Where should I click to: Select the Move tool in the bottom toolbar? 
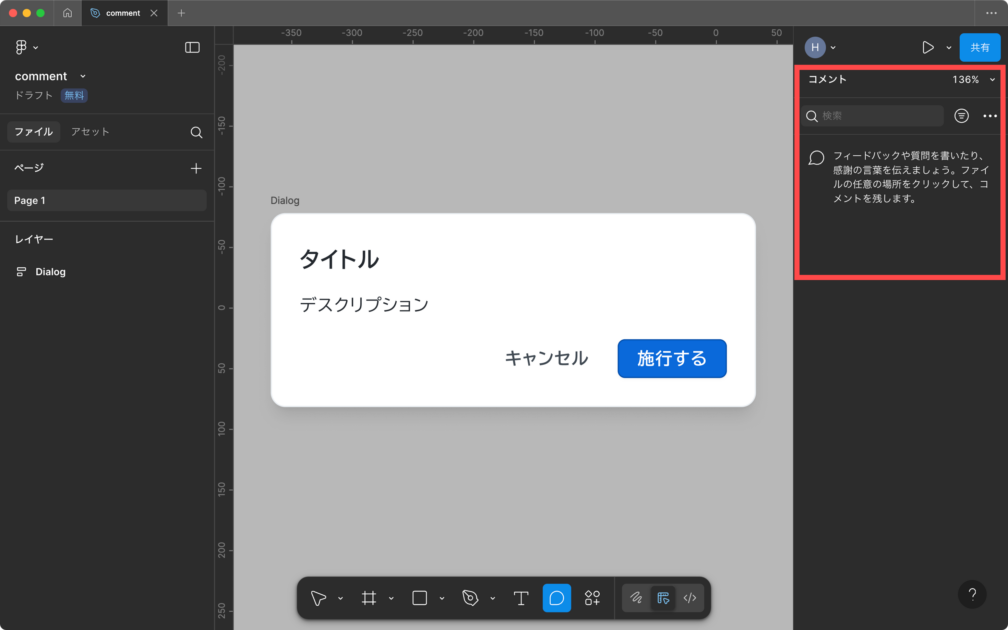[x=318, y=598]
